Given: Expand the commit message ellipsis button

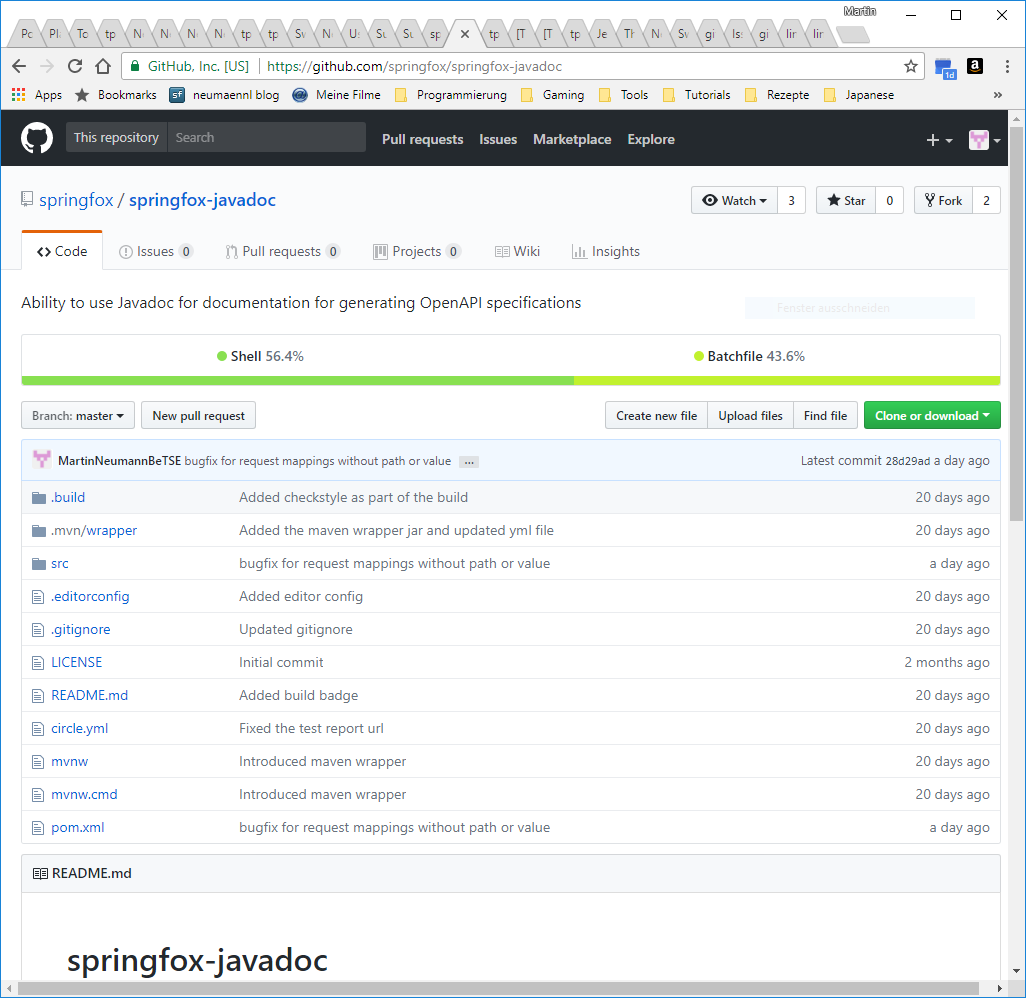Looking at the screenshot, I should tap(468, 461).
